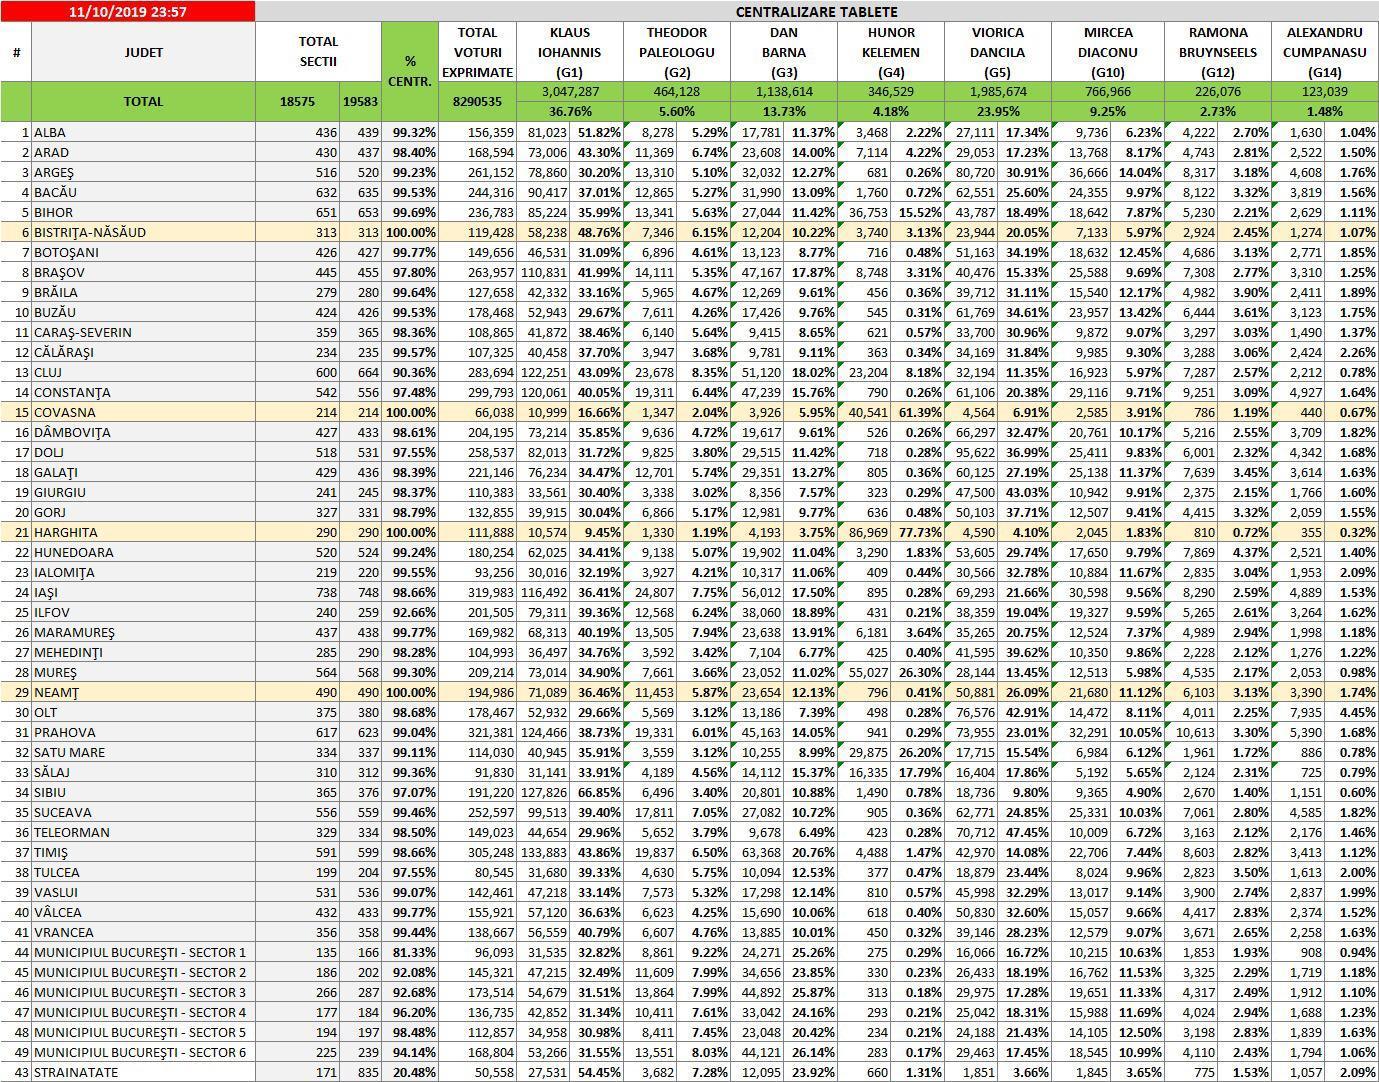Click the green TOTAL row label
The image size is (1379, 1082).
(143, 102)
